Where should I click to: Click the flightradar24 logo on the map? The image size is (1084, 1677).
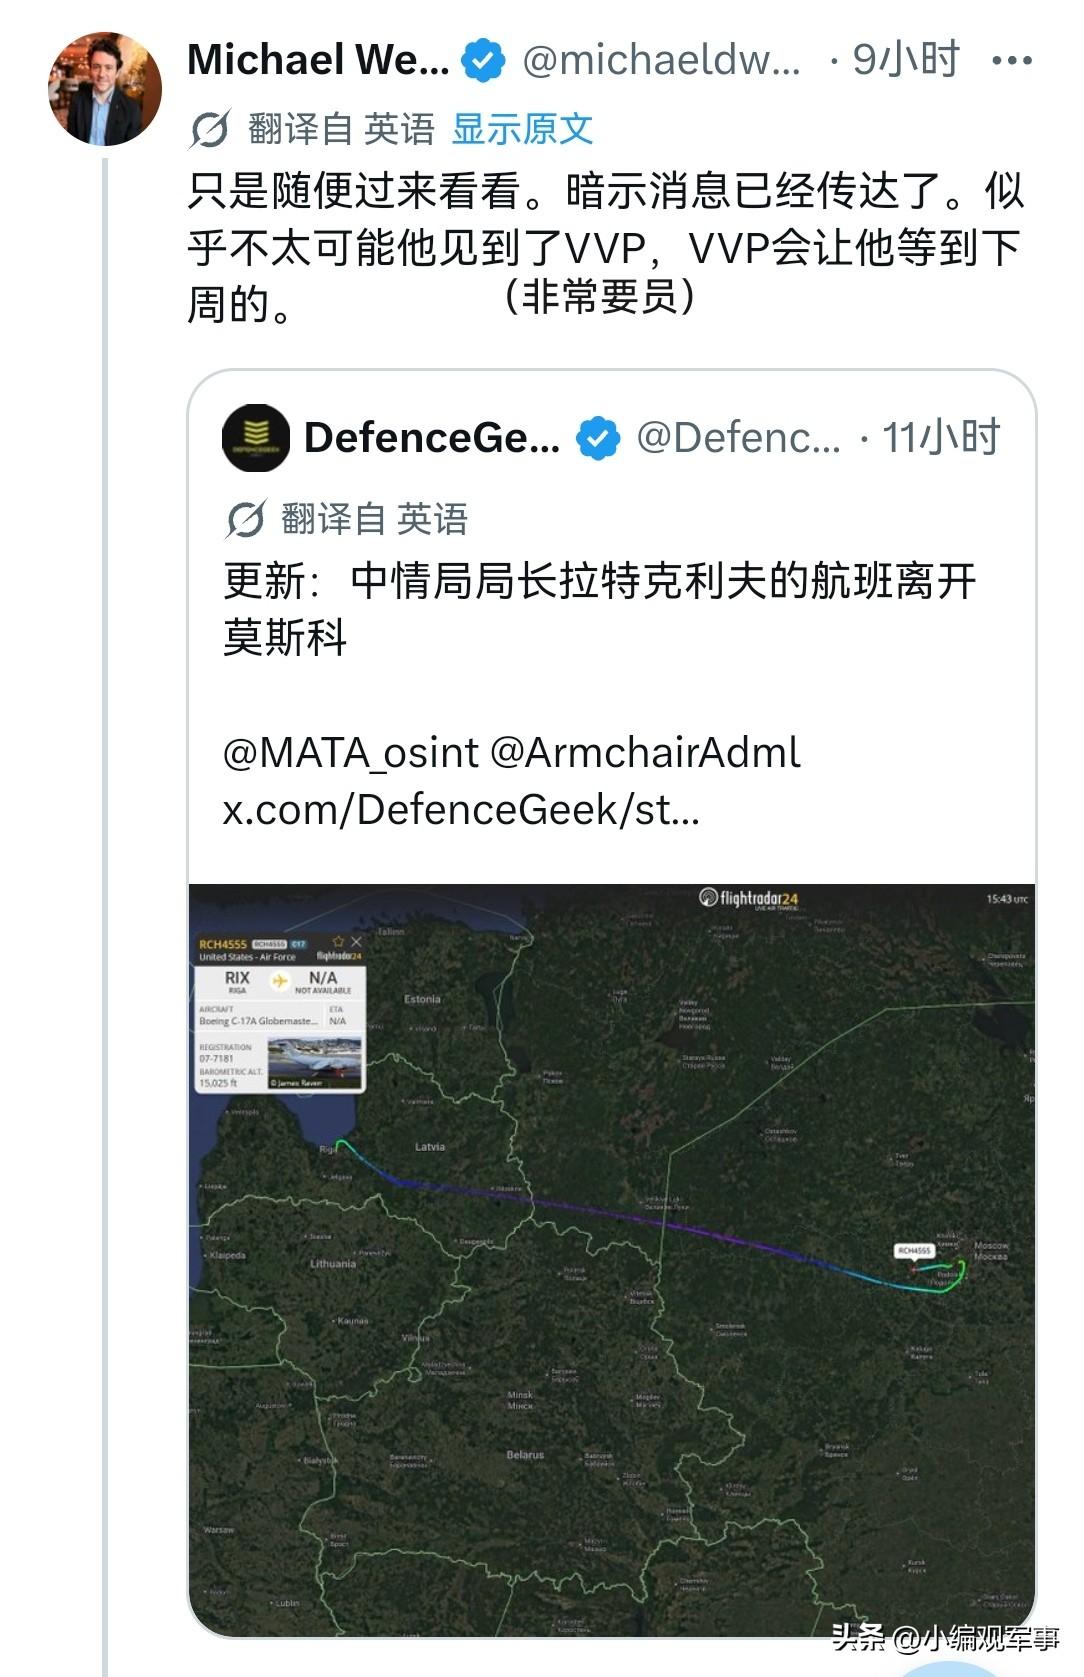click(x=748, y=898)
